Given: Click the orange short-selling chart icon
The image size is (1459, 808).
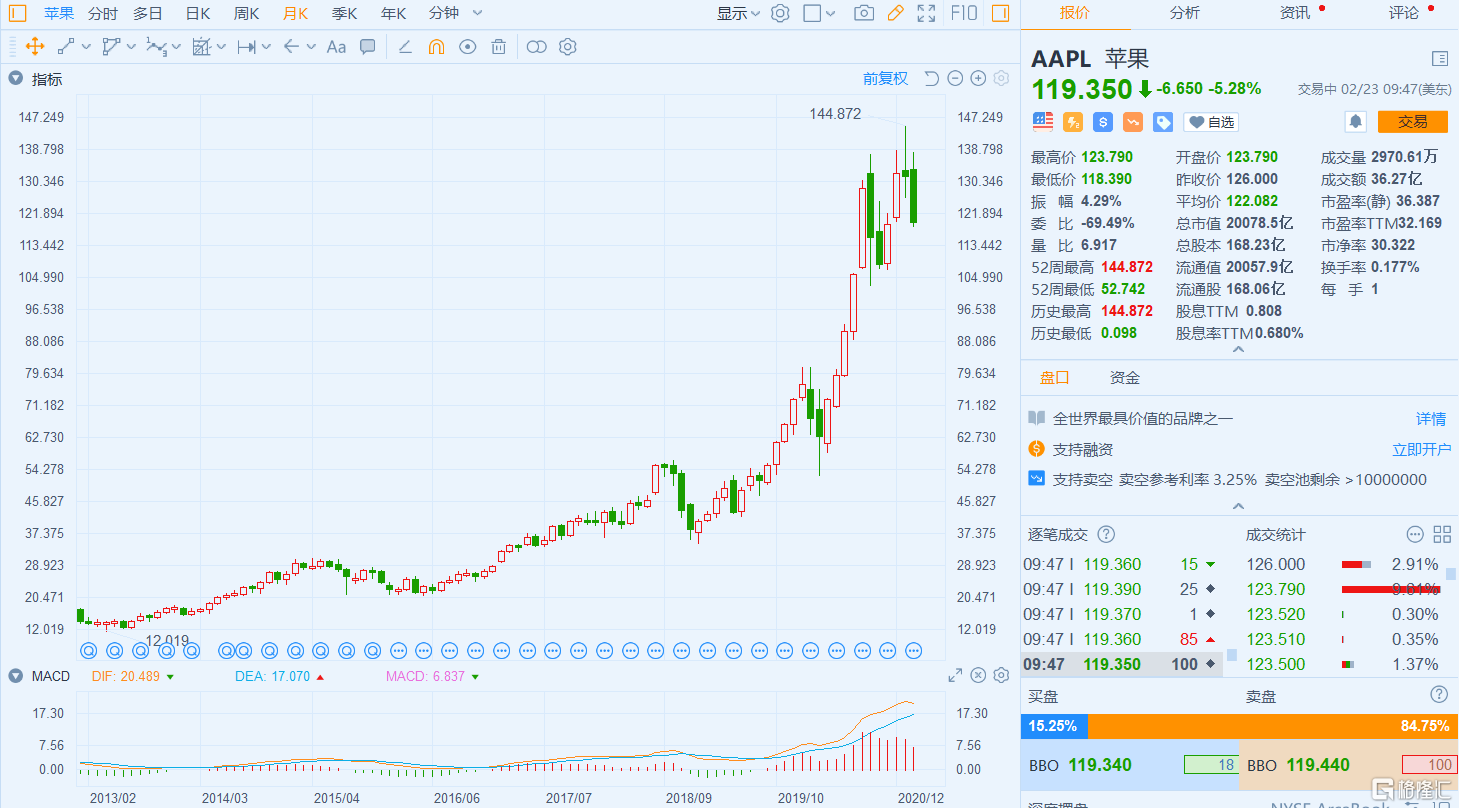Looking at the screenshot, I should point(1133,121).
